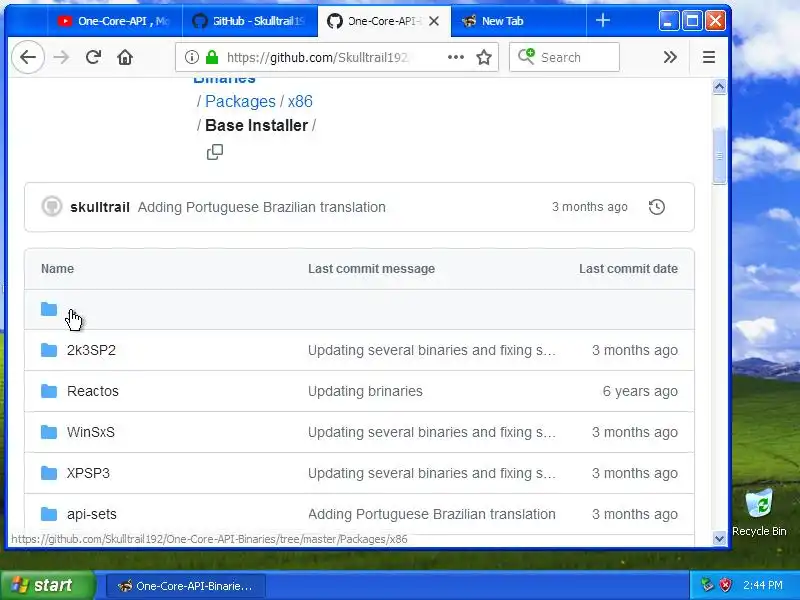Copy the path with the copy icon
Screen dimensions: 800x600
[x=215, y=152]
